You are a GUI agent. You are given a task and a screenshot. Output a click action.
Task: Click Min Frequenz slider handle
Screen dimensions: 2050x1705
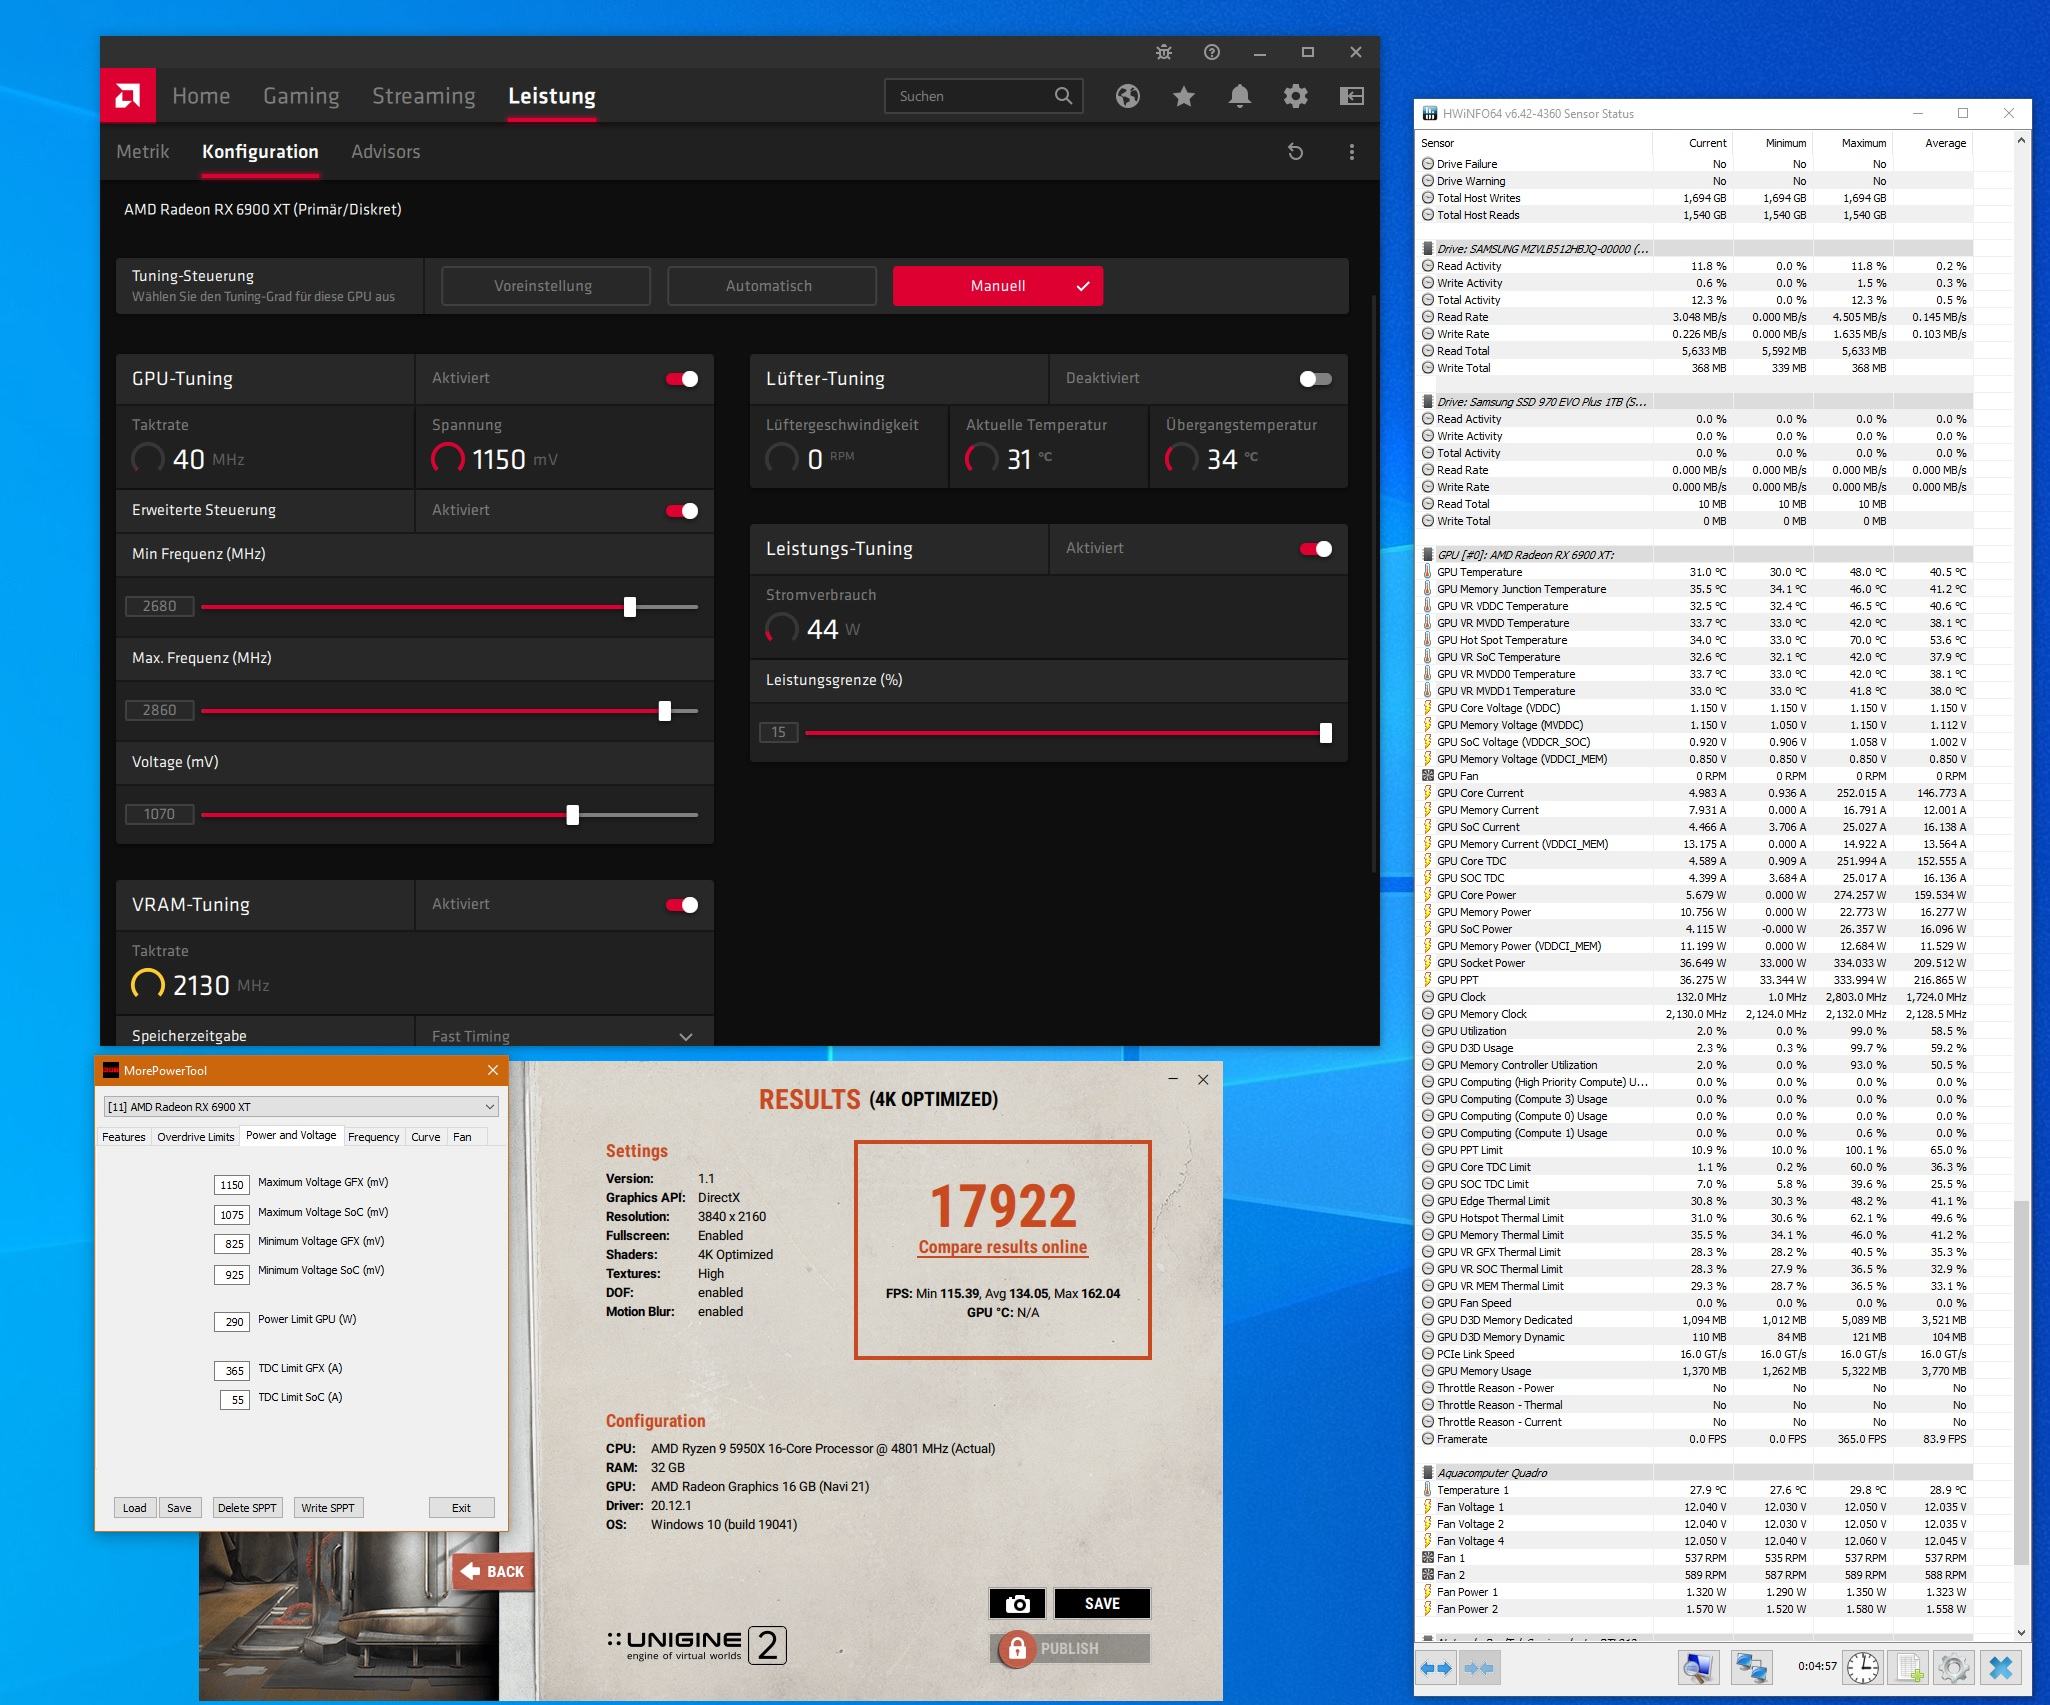point(630,607)
